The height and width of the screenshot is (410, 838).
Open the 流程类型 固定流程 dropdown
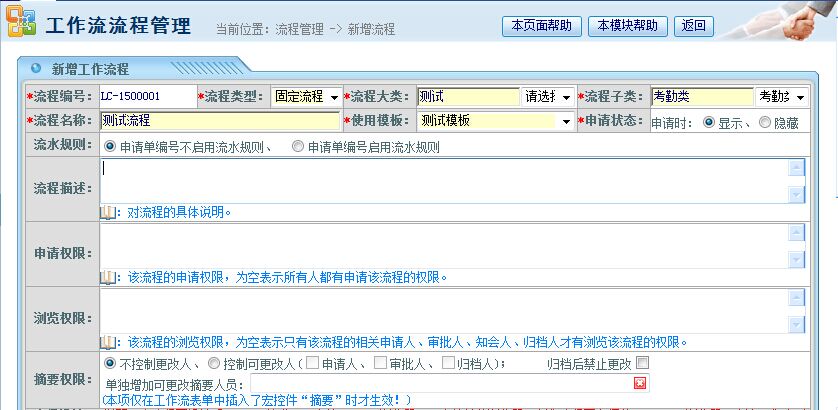[x=306, y=97]
